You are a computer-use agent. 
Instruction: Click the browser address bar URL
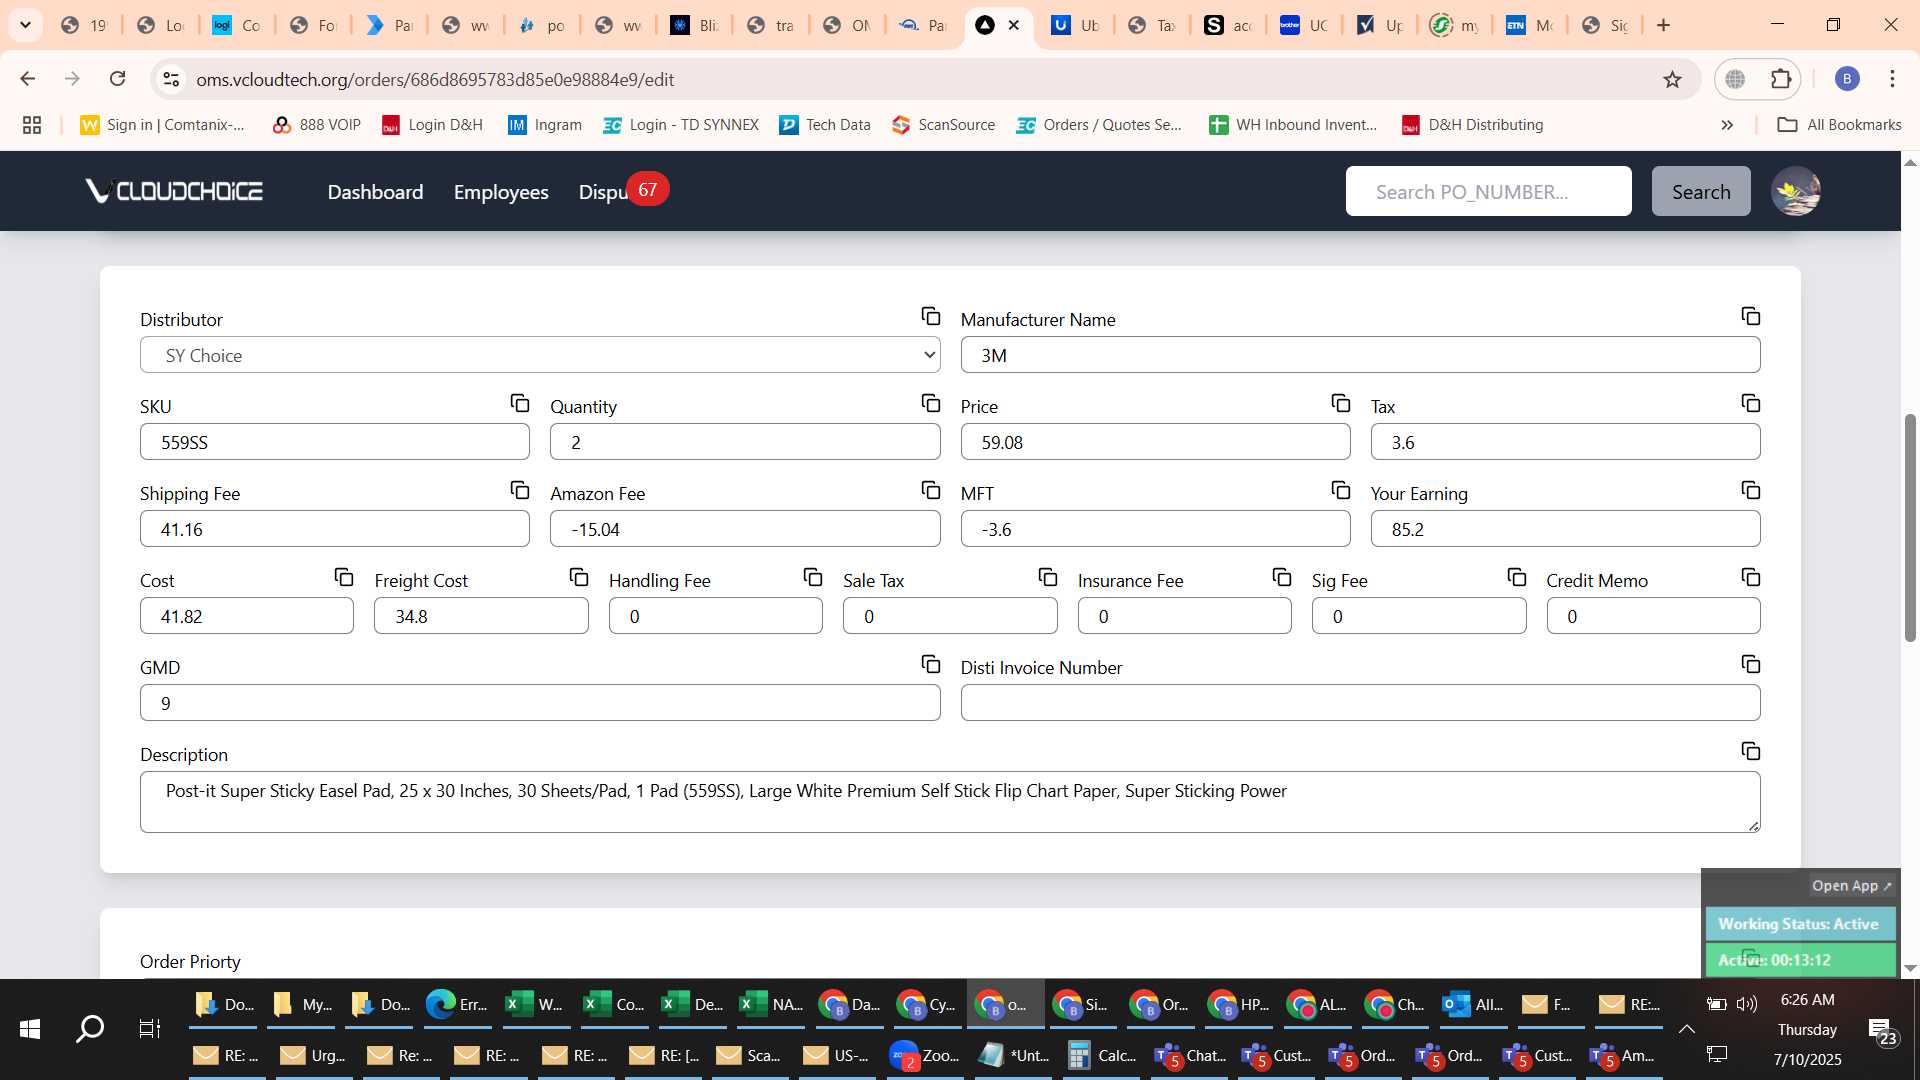(x=435, y=79)
